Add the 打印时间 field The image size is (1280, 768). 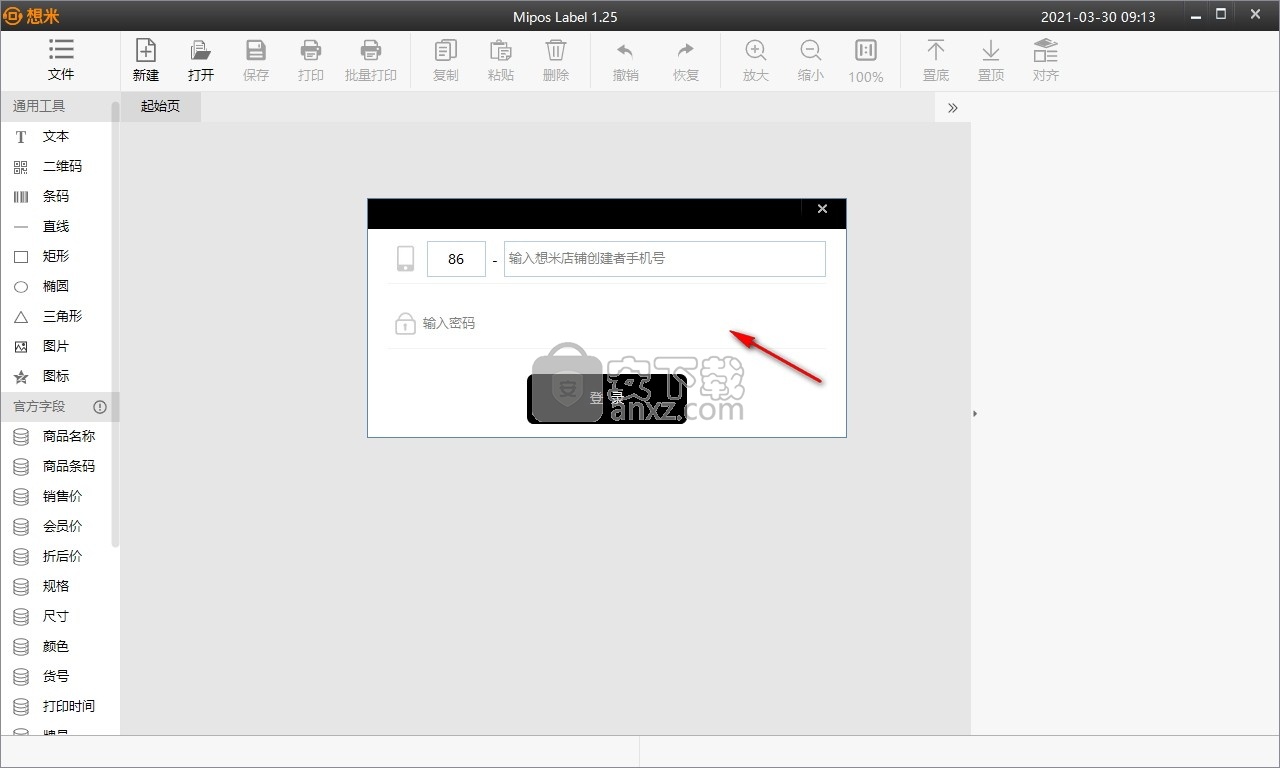pyautogui.click(x=56, y=706)
